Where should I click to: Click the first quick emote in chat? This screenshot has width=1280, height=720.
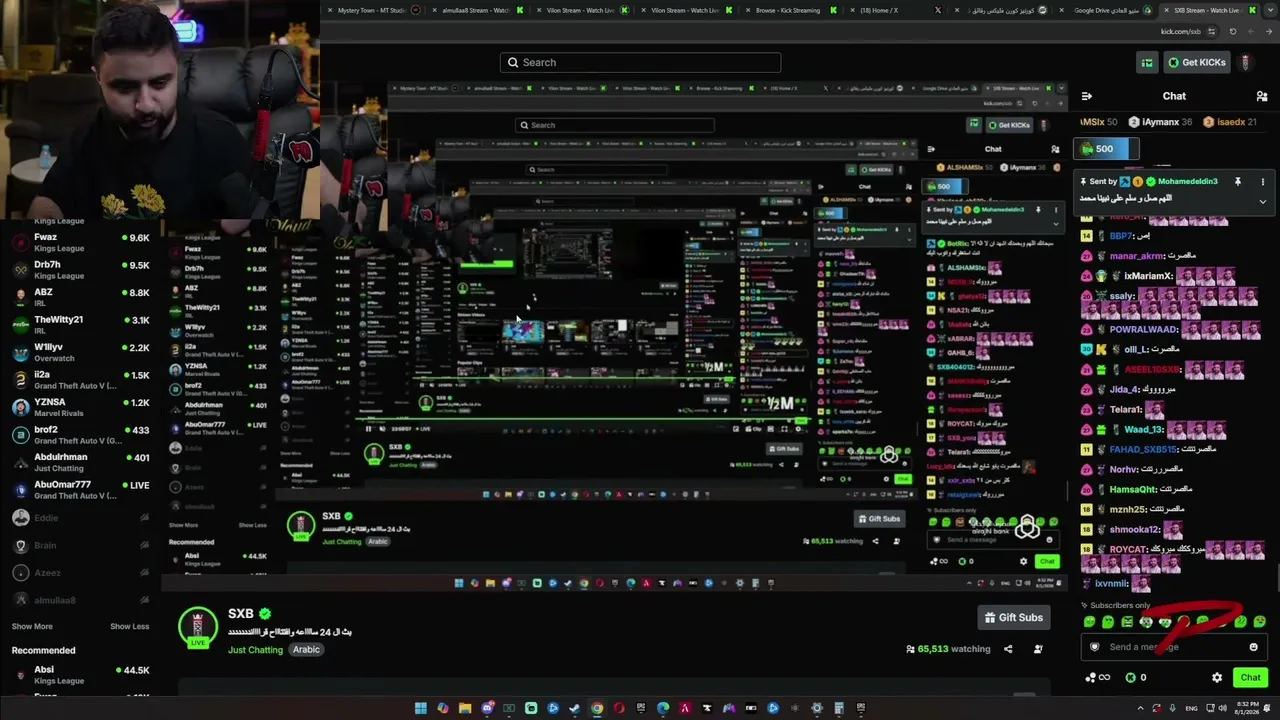click(1090, 622)
